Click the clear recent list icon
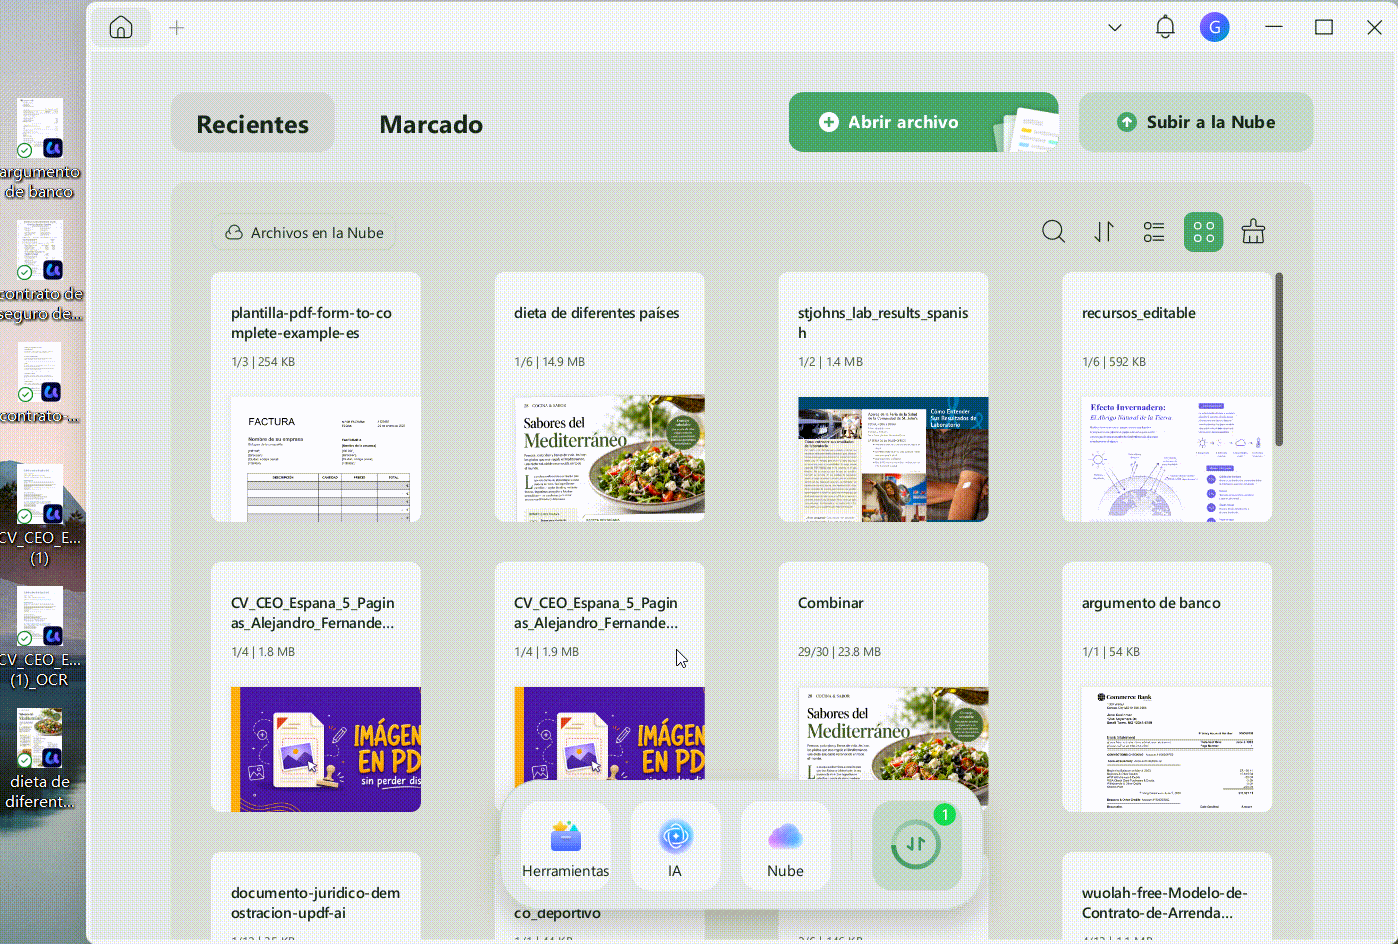Viewport: 1398px width, 944px height. click(x=1253, y=232)
